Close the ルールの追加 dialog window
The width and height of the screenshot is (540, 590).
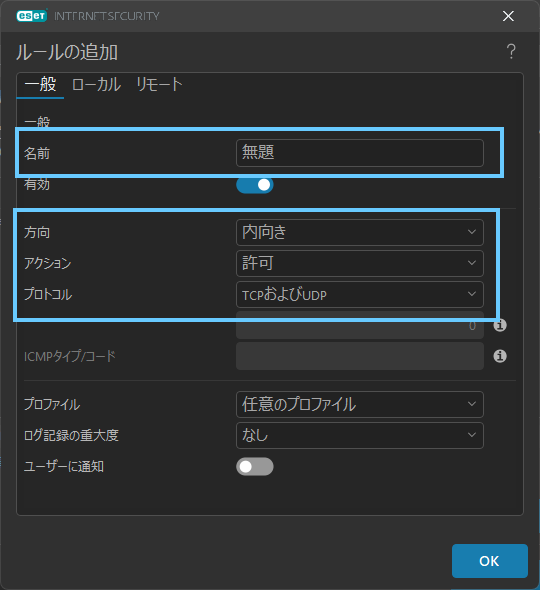tap(508, 16)
